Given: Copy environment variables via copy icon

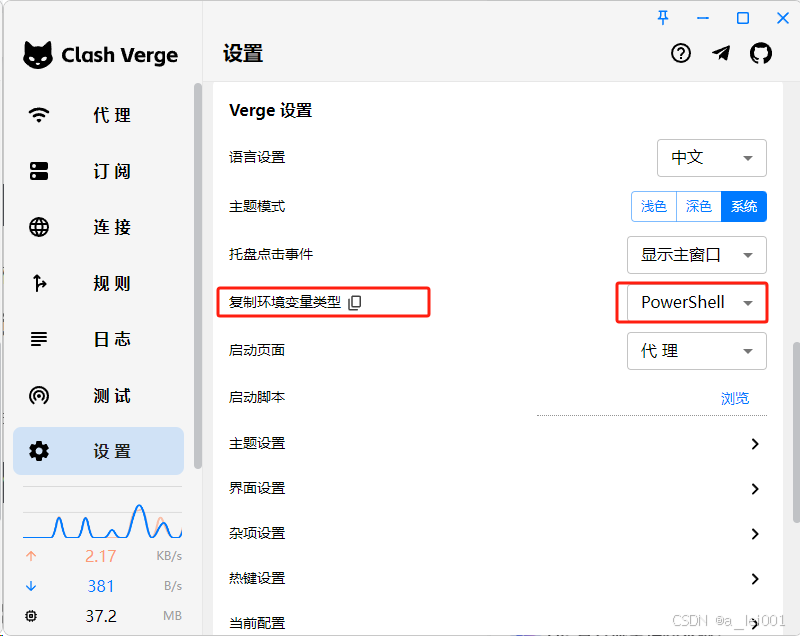Looking at the screenshot, I should click(x=355, y=302).
